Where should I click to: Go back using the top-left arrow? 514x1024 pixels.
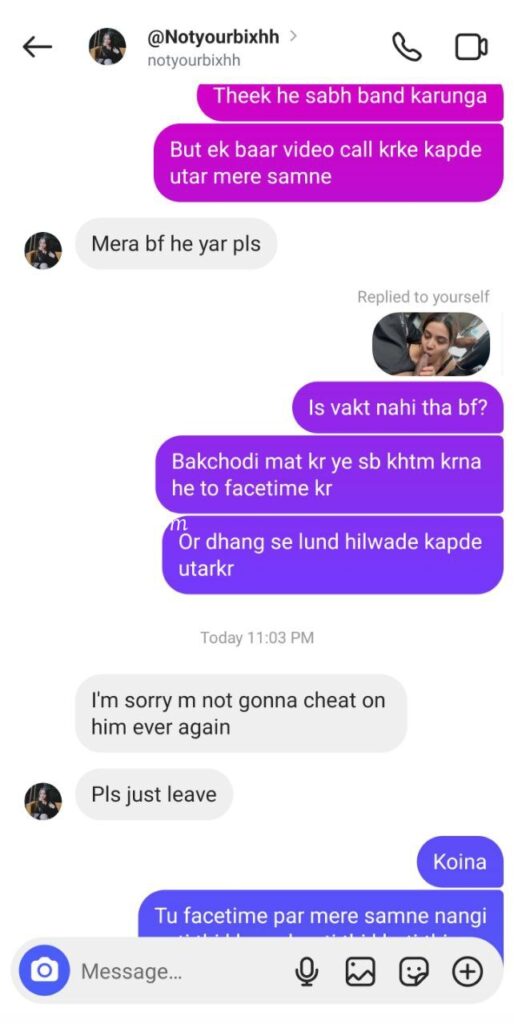tap(37, 46)
